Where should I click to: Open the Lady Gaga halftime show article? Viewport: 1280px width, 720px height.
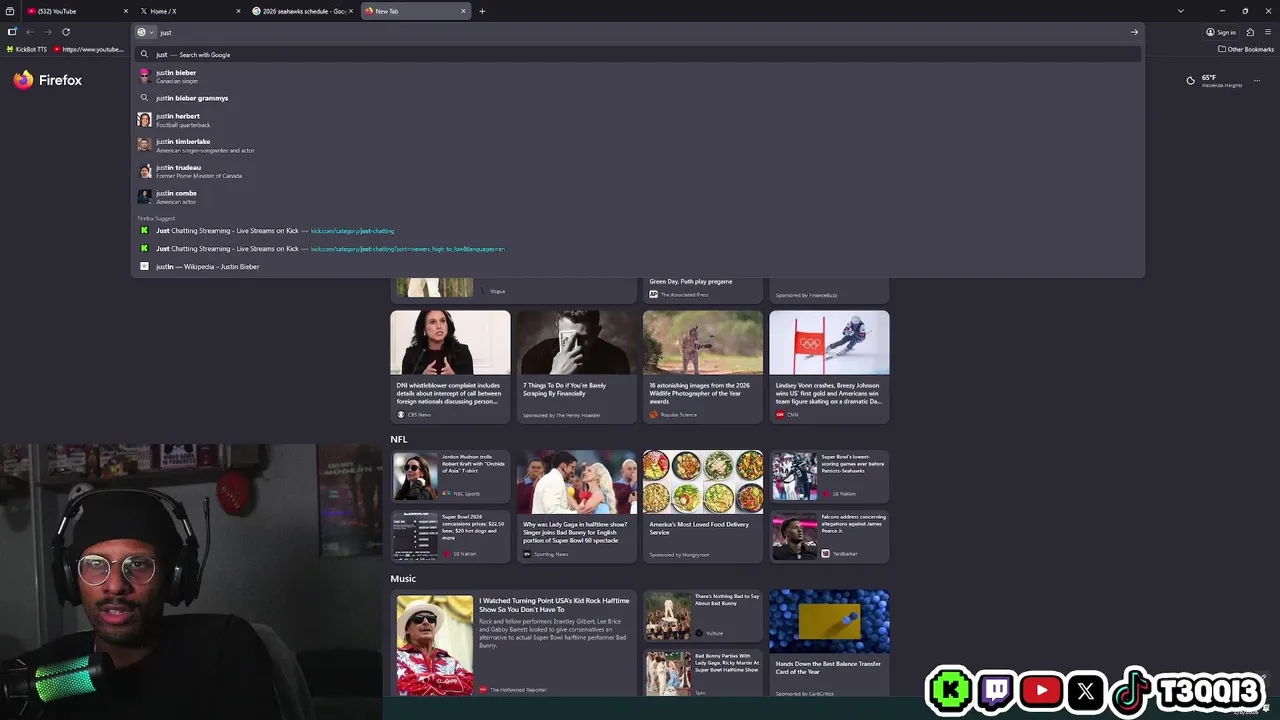click(576, 505)
